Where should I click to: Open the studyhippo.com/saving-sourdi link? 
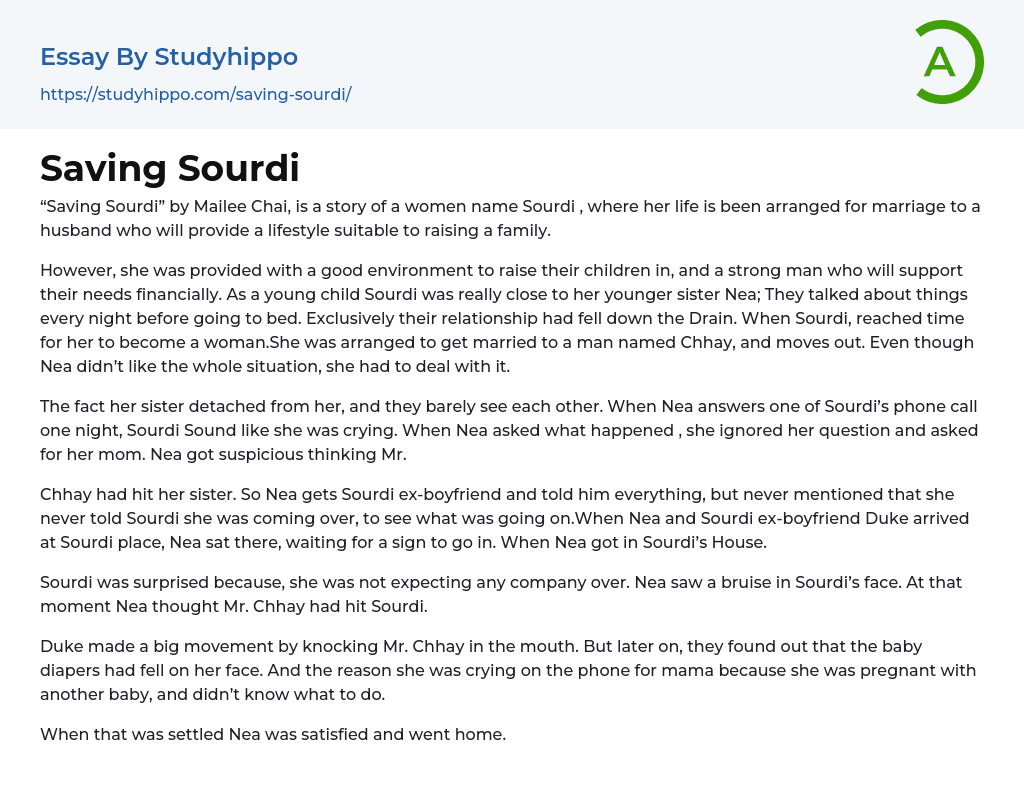point(196,95)
